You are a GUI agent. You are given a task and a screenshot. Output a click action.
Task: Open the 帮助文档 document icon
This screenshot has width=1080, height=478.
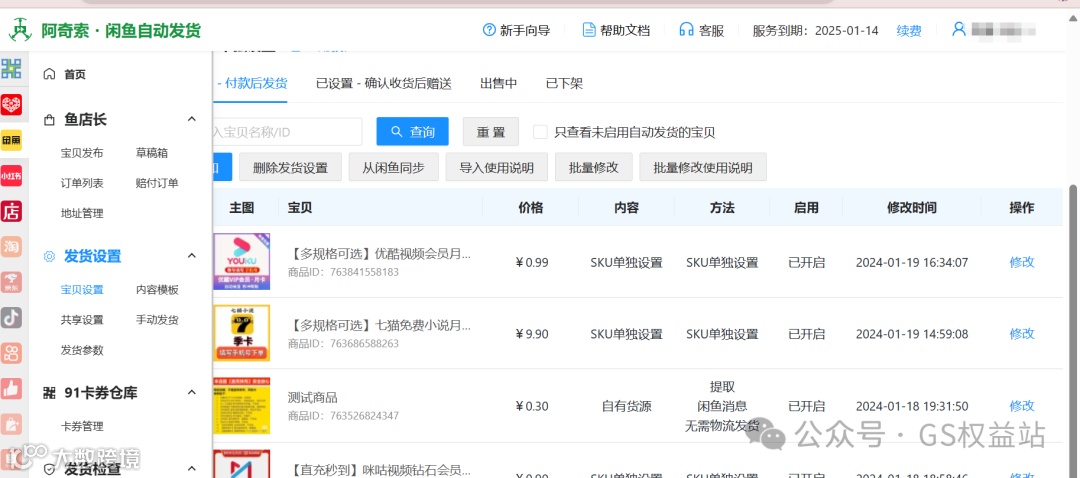(x=589, y=30)
